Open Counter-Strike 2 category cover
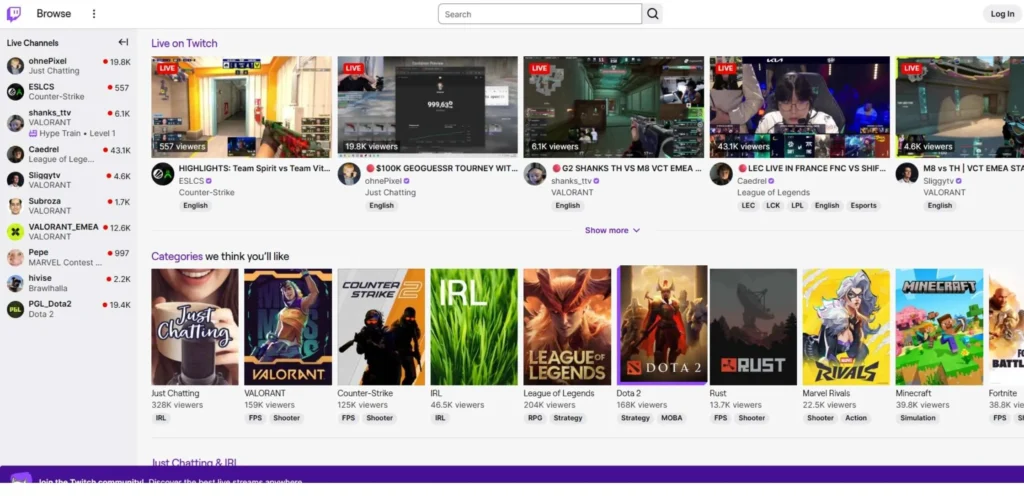The height and width of the screenshot is (503, 1024). [x=381, y=327]
